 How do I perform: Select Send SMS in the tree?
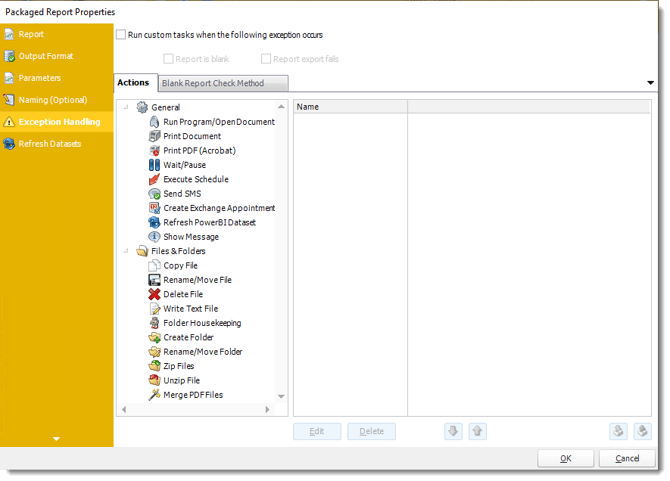click(x=182, y=194)
